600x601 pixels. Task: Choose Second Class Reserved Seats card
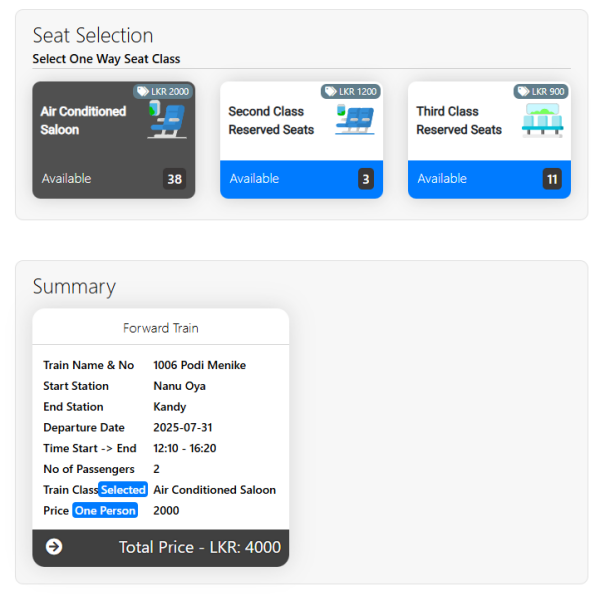tap(301, 140)
